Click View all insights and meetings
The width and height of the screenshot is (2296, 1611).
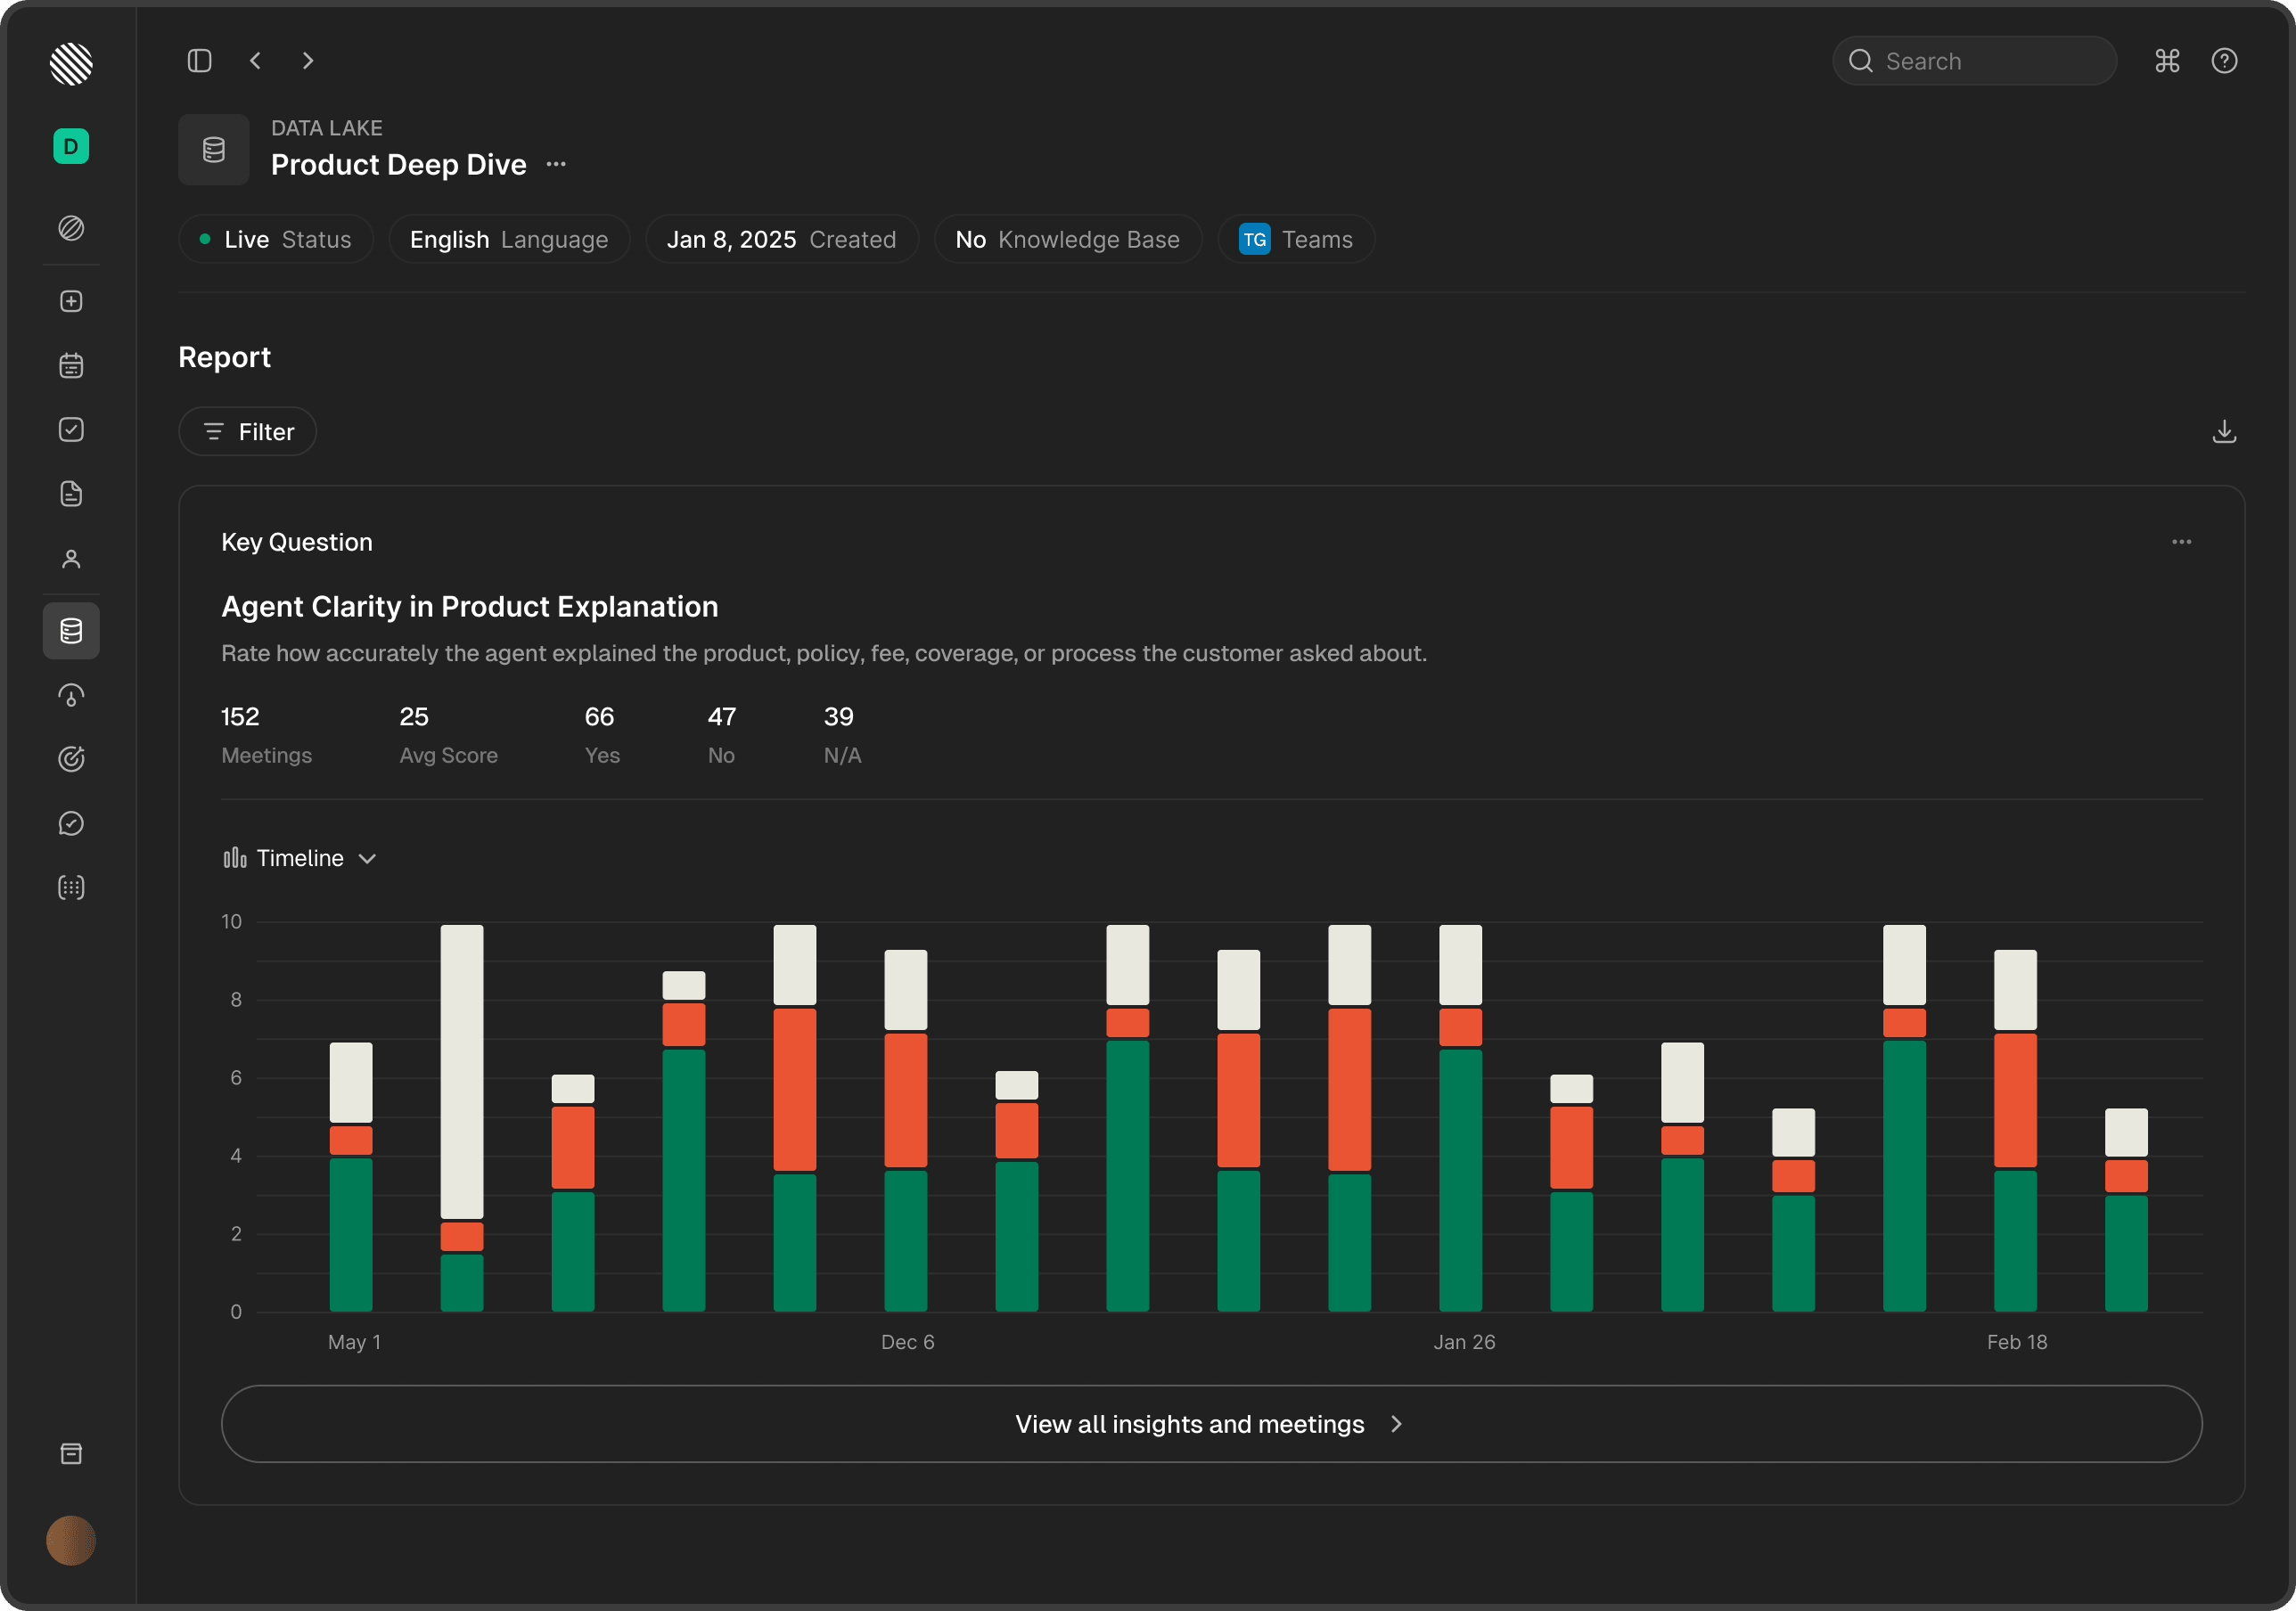1211,1424
